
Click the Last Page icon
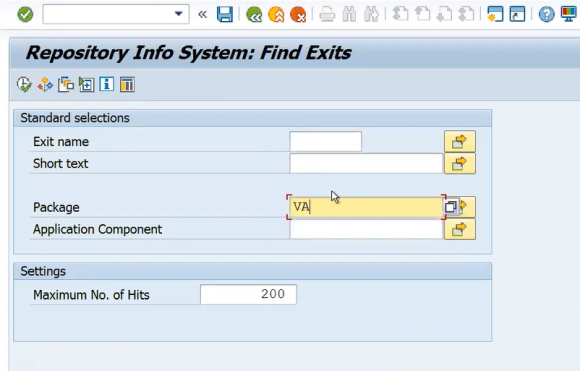tap(466, 14)
